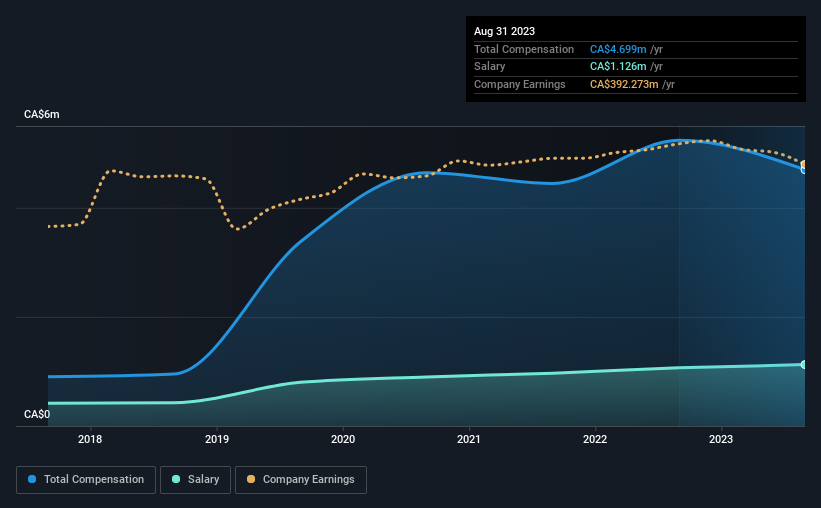Toggle the Company Earnings legend button
Screen dimensions: 821x508
(301, 480)
